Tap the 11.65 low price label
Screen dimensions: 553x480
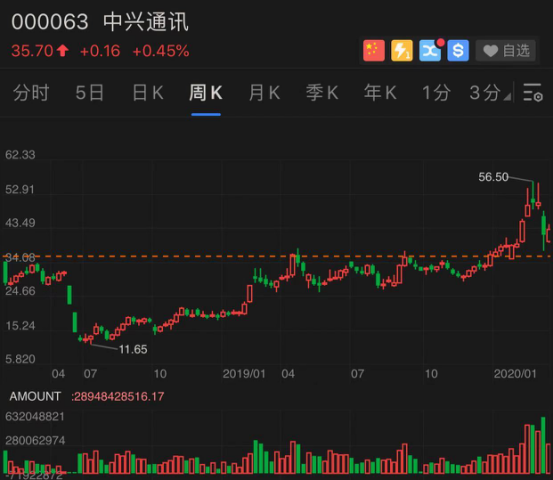click(x=133, y=349)
